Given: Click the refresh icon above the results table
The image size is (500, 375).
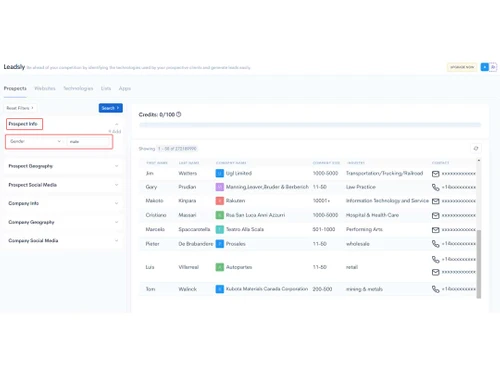Looking at the screenshot, I should click(x=476, y=148).
